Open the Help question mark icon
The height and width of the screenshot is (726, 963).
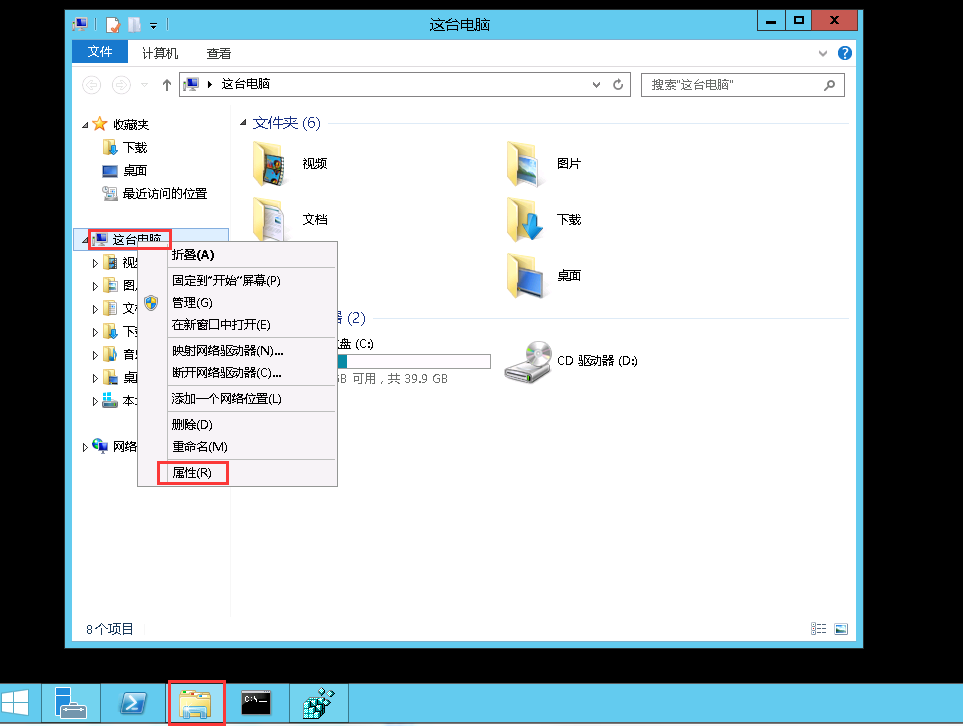844,53
